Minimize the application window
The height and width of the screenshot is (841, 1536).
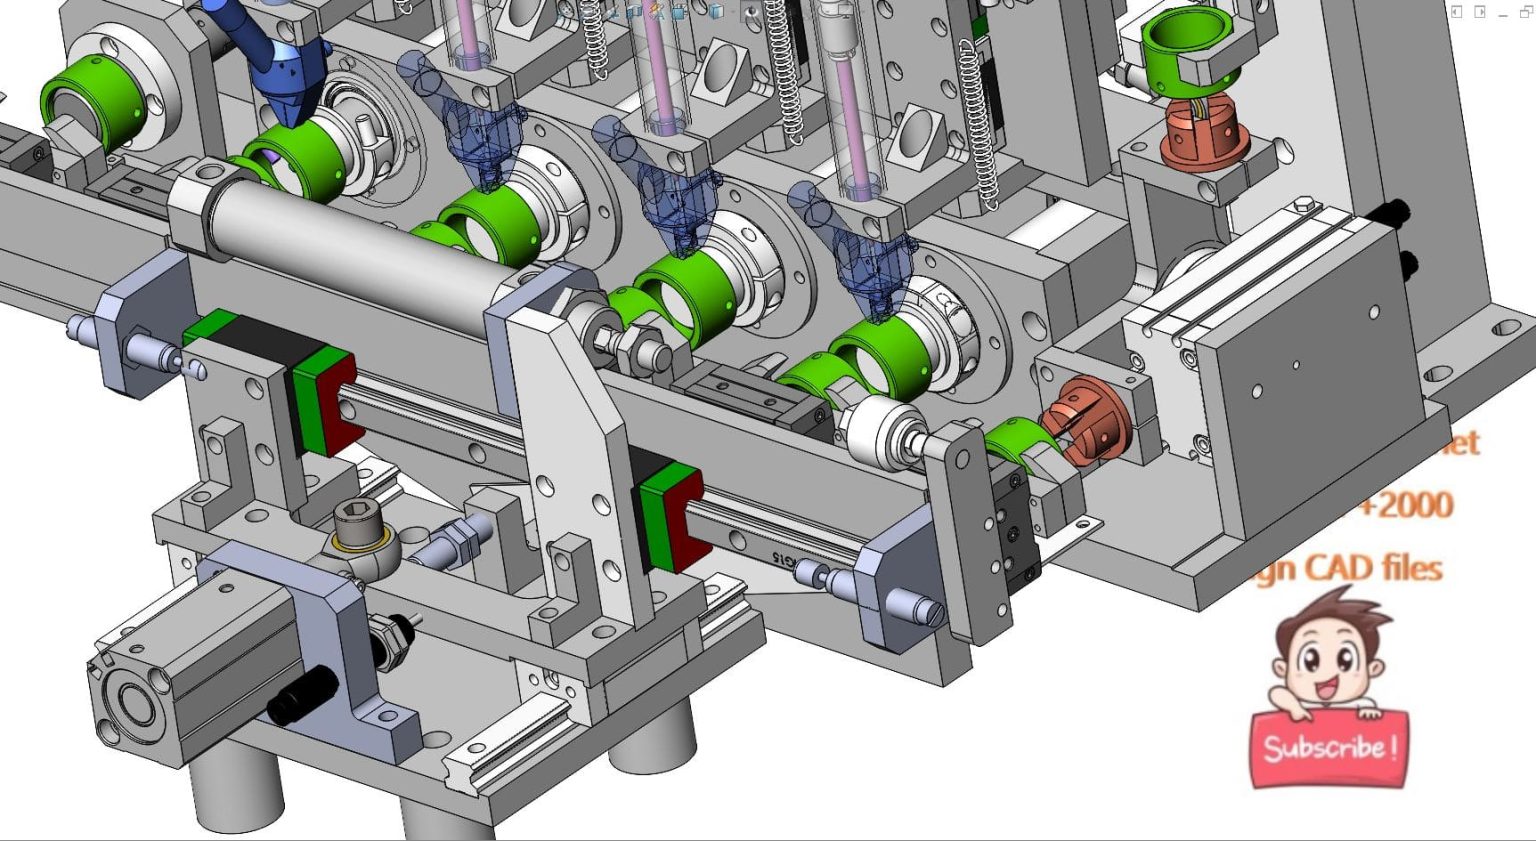coord(1503,15)
